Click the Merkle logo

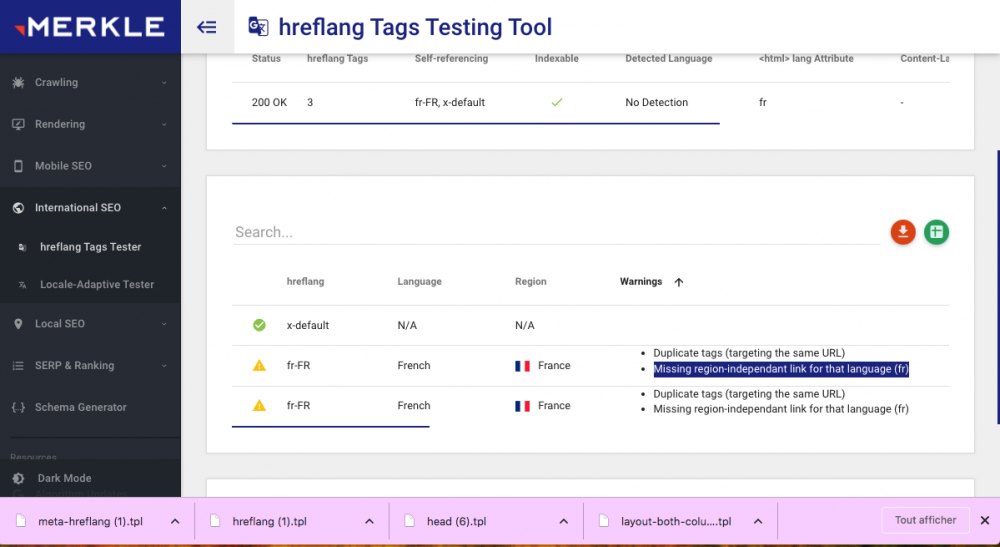[x=90, y=27]
